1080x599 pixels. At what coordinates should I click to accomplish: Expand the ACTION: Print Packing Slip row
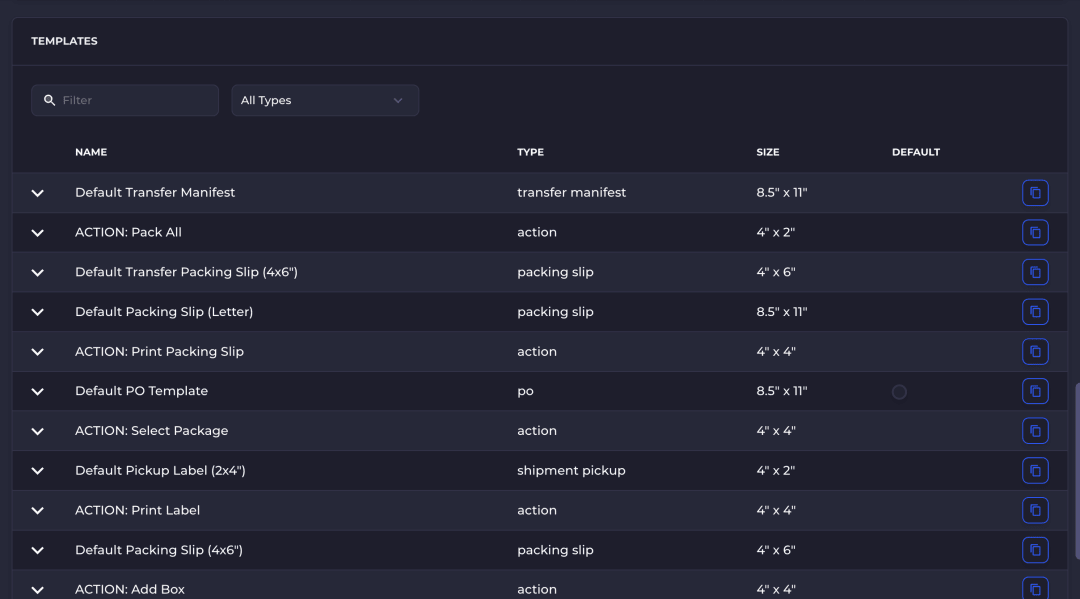coord(38,352)
